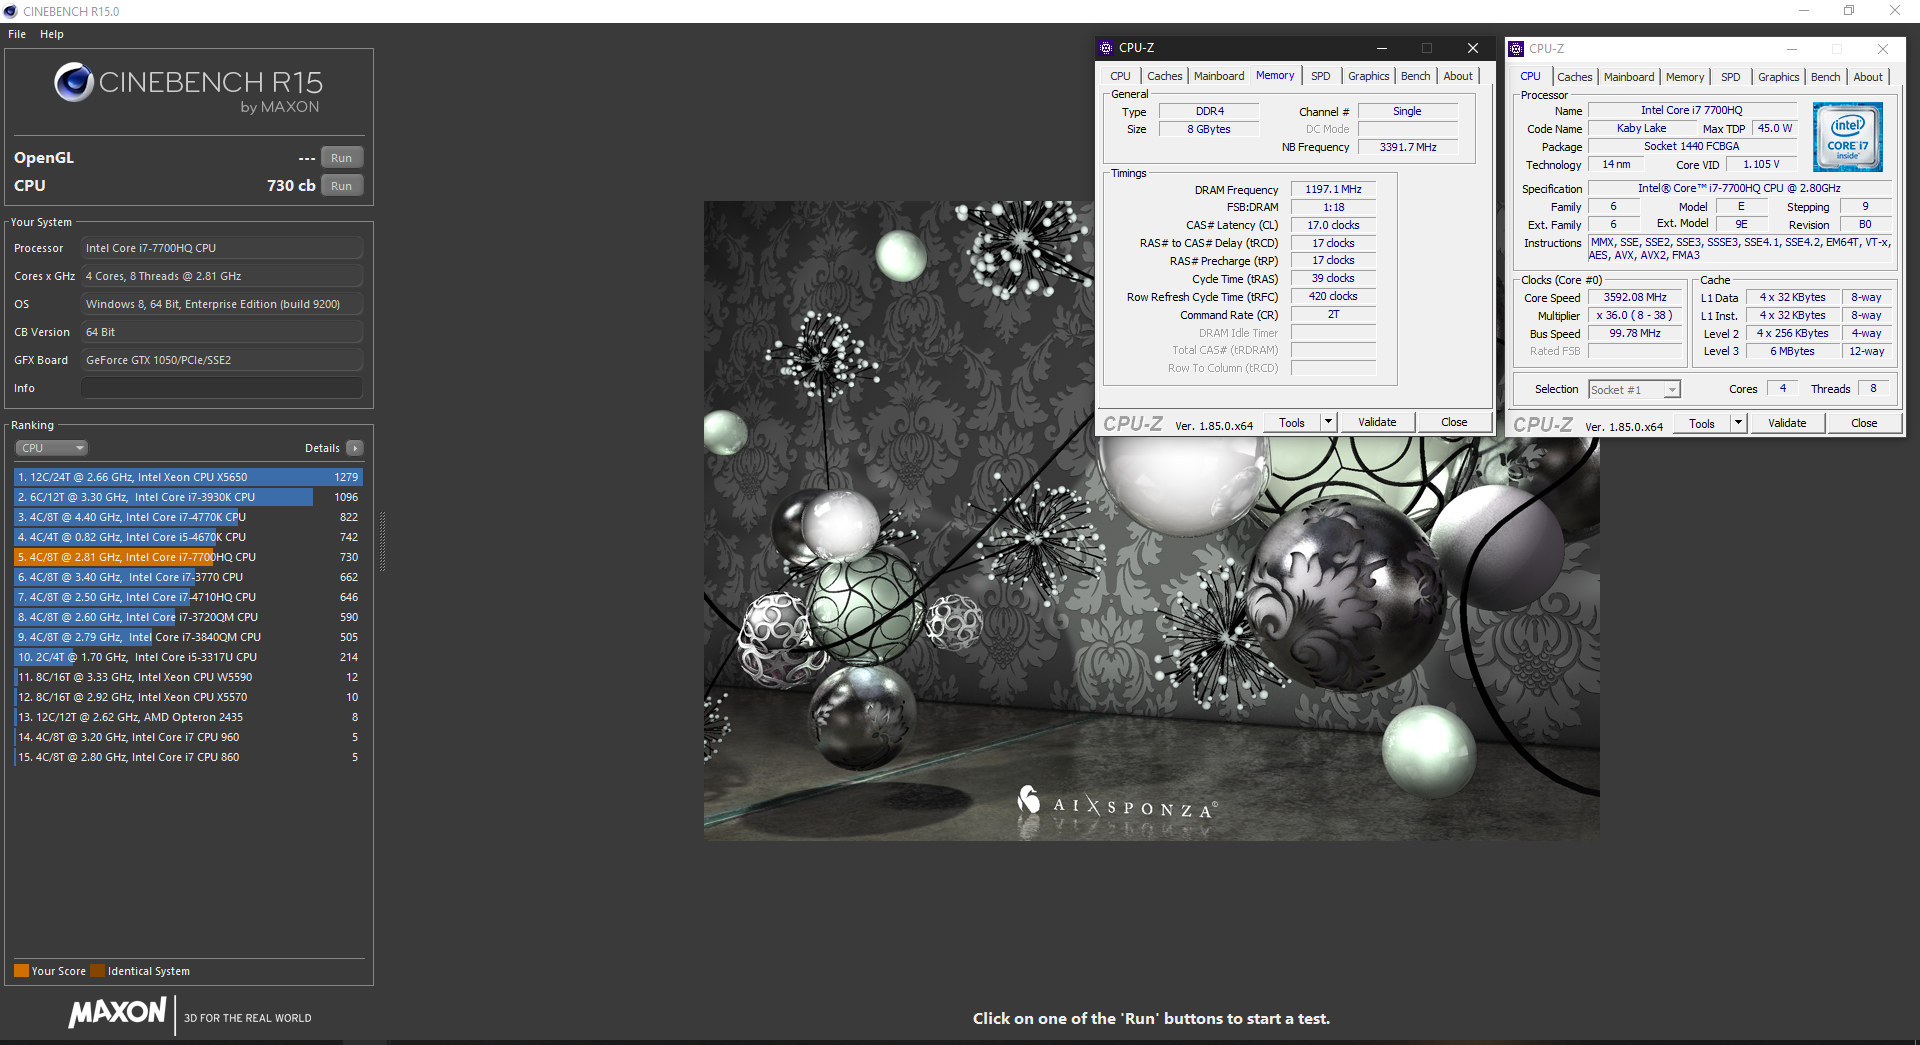Select ranking row Intel Core i7-4770K CPU

click(x=188, y=517)
